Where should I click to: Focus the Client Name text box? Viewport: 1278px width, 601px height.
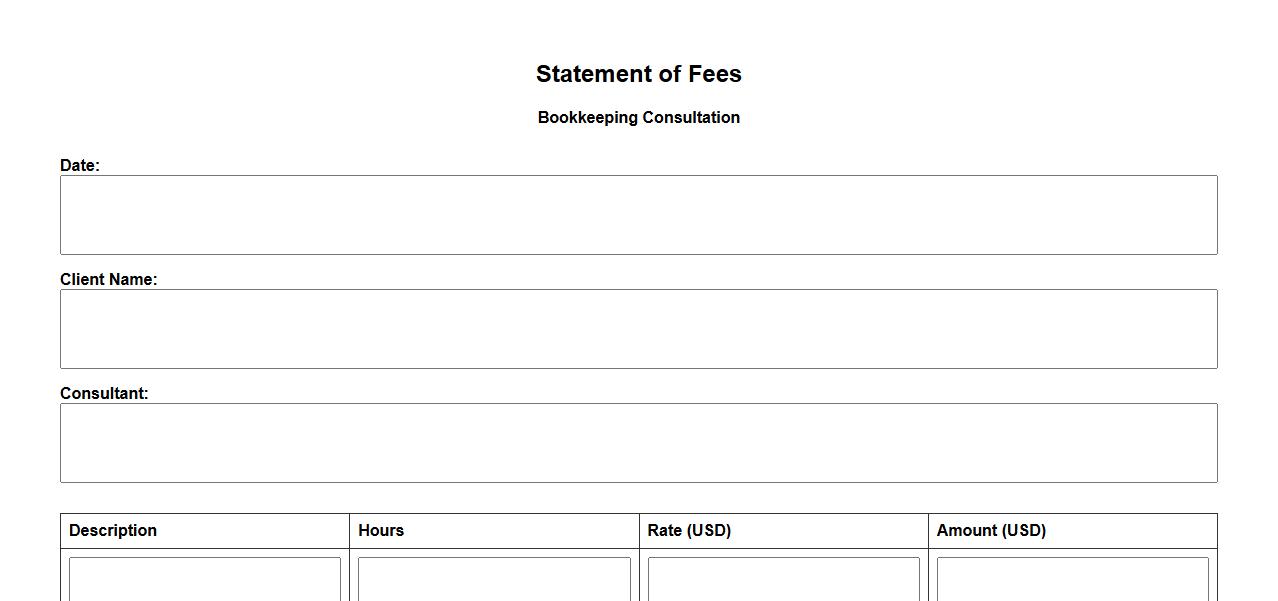[638, 329]
